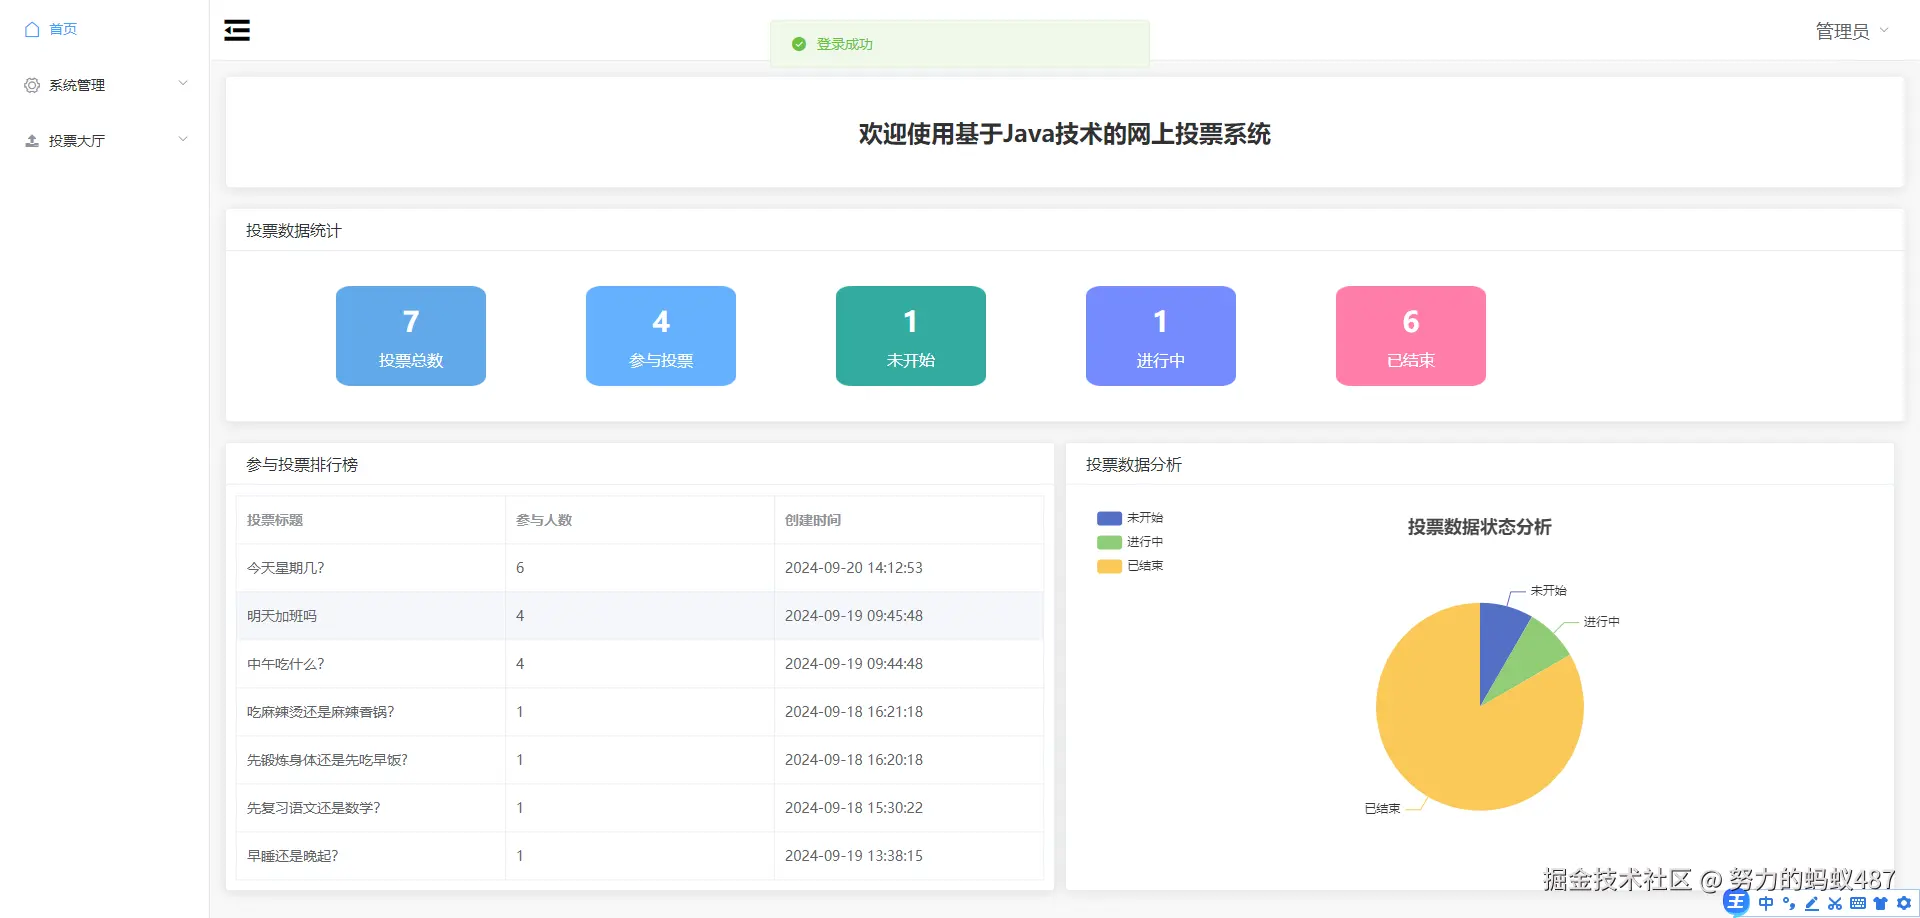Open the IME soft keyboard icon
The width and height of the screenshot is (1920, 918).
point(1858,903)
